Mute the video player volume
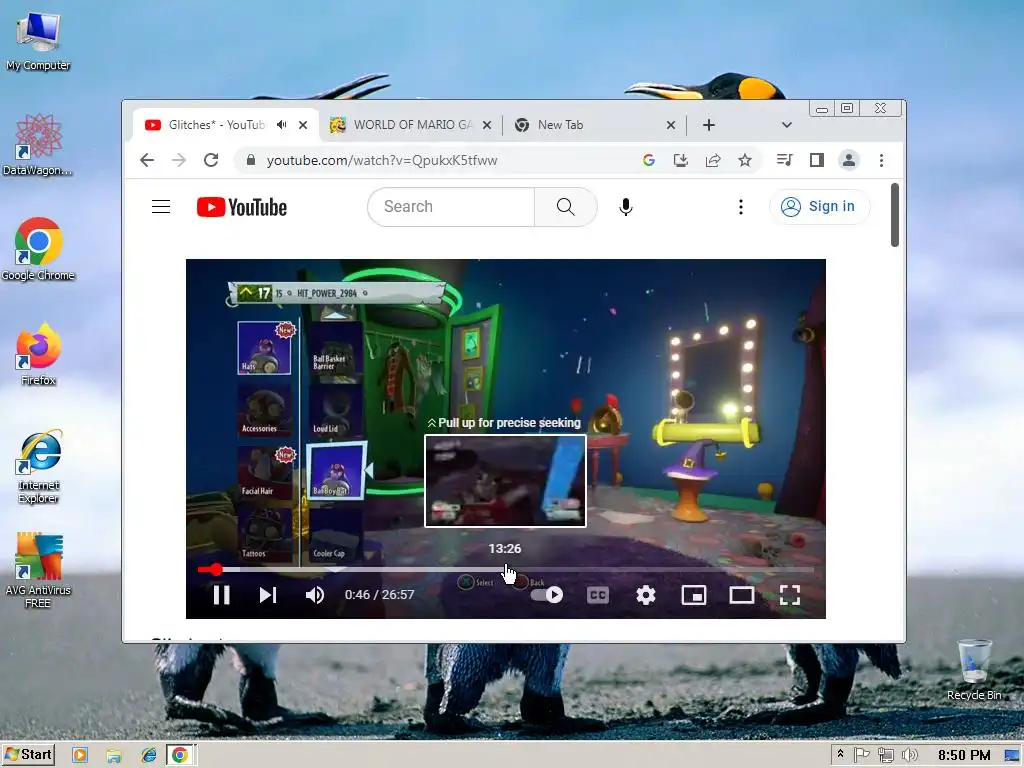The width and height of the screenshot is (1024, 768). point(315,595)
